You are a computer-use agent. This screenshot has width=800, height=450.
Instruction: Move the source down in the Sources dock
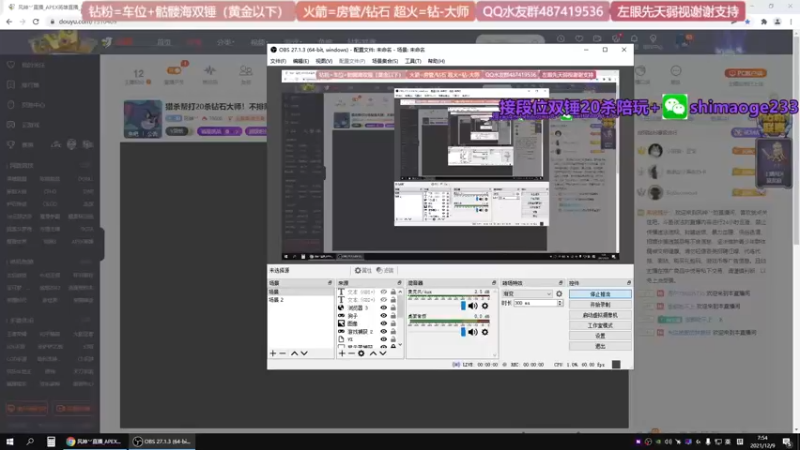[x=383, y=353]
